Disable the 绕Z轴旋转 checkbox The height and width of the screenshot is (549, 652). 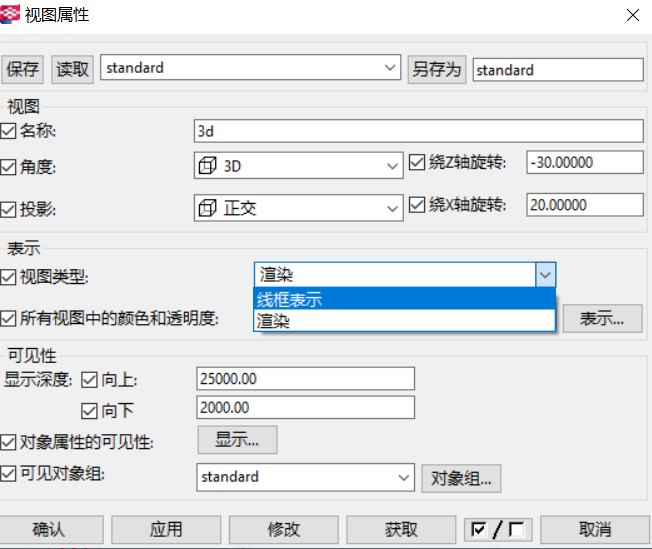(418, 163)
